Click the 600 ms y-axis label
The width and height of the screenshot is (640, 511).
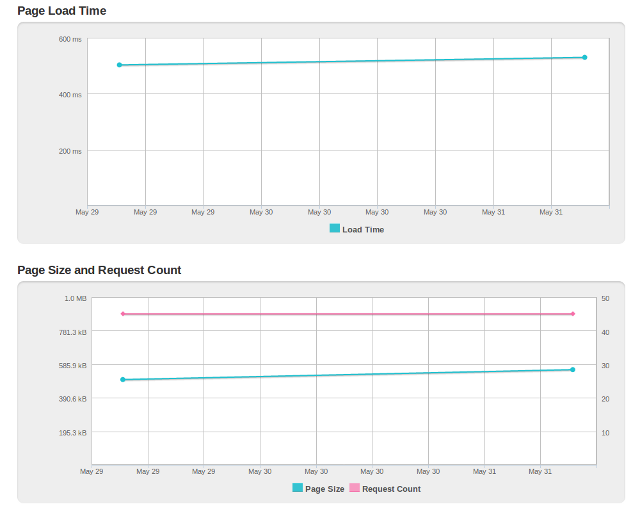click(70, 39)
